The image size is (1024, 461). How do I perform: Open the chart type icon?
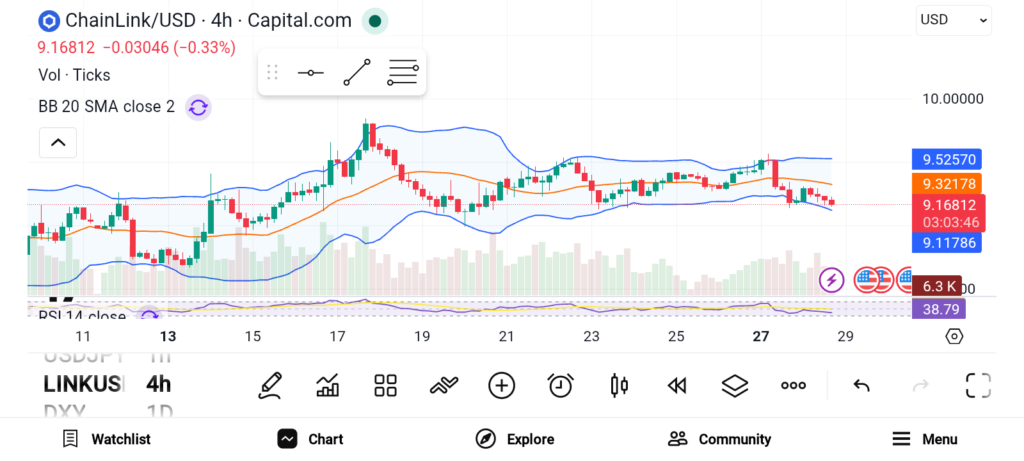coord(327,385)
